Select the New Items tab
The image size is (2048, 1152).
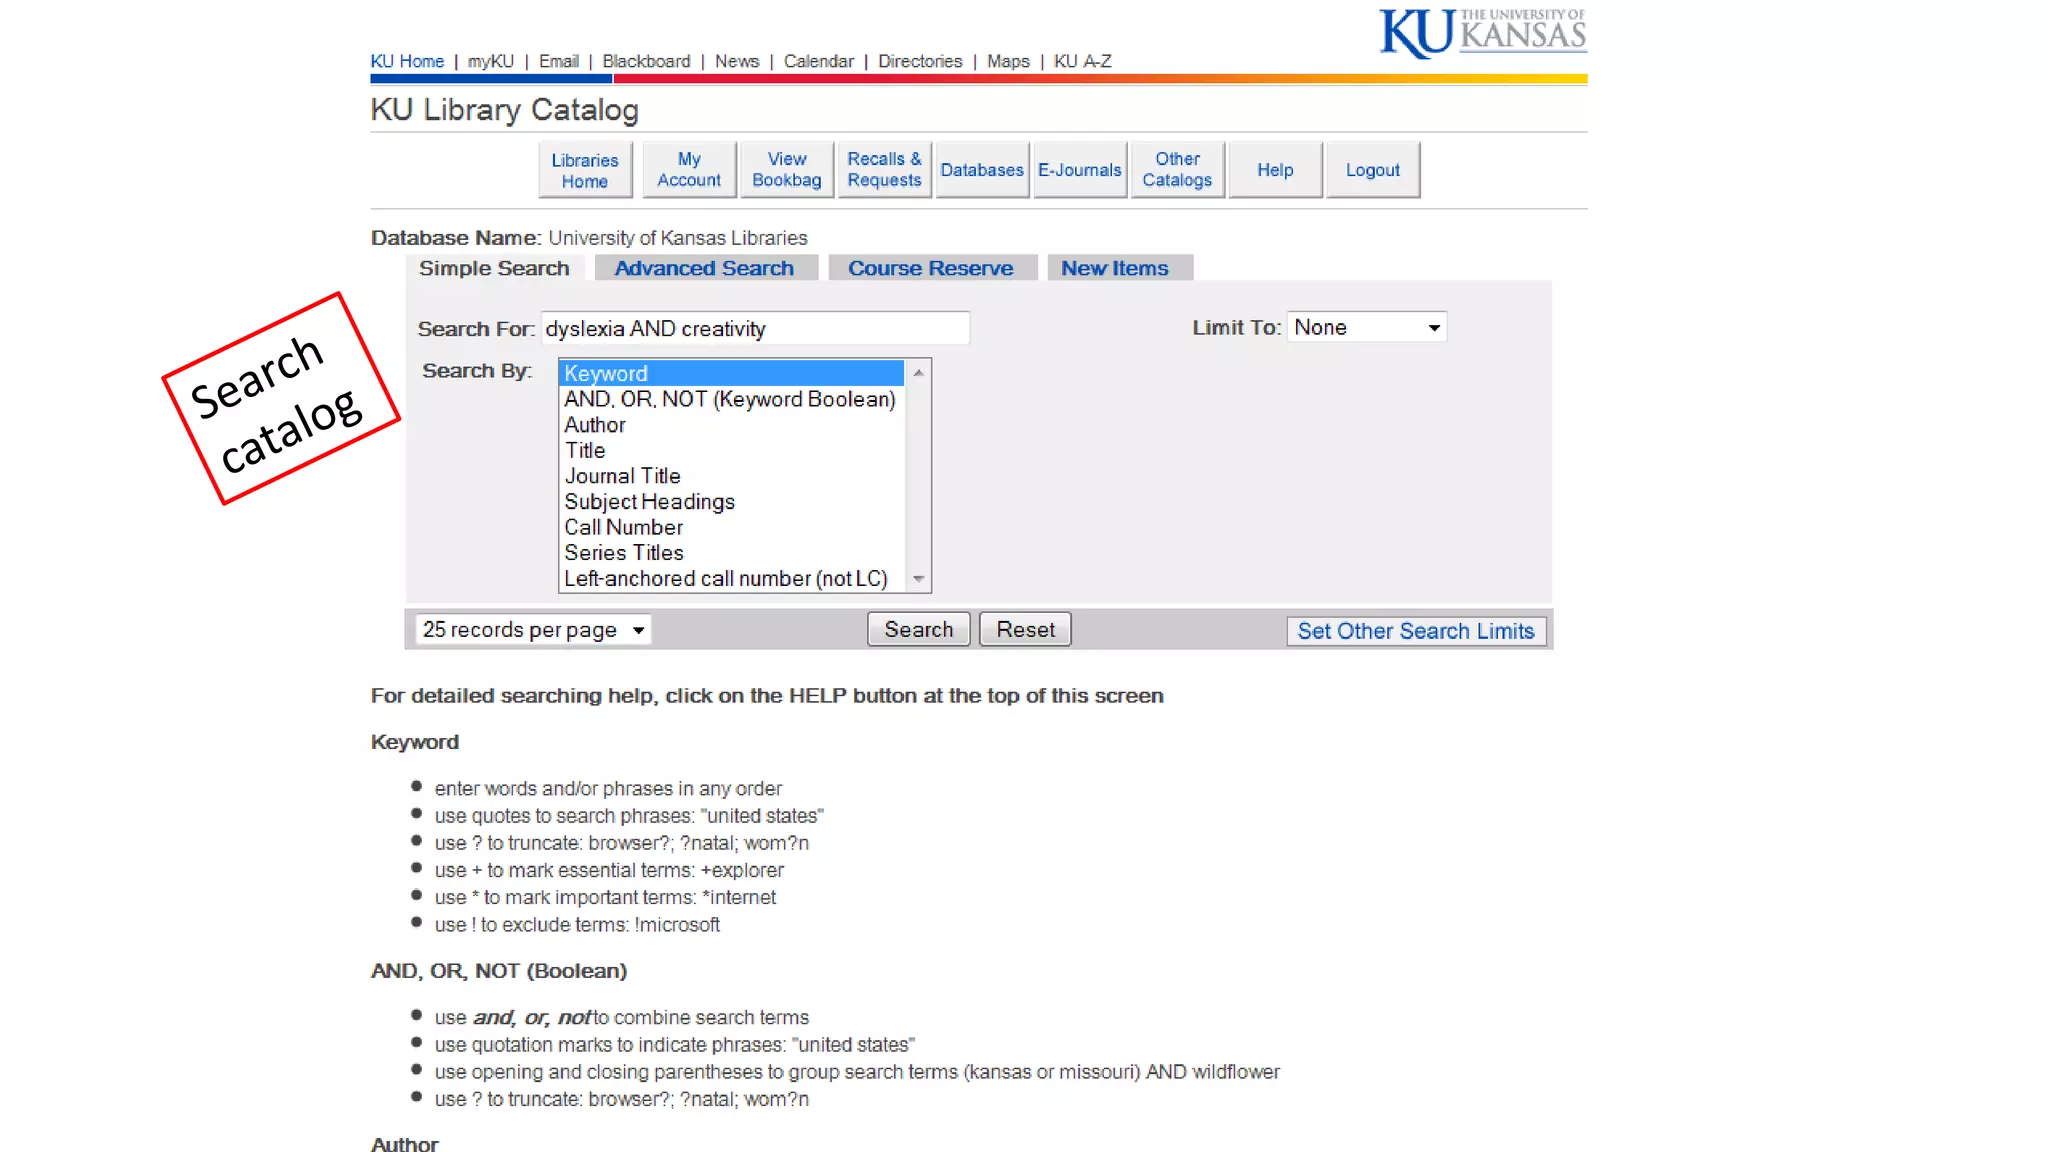click(x=1114, y=268)
